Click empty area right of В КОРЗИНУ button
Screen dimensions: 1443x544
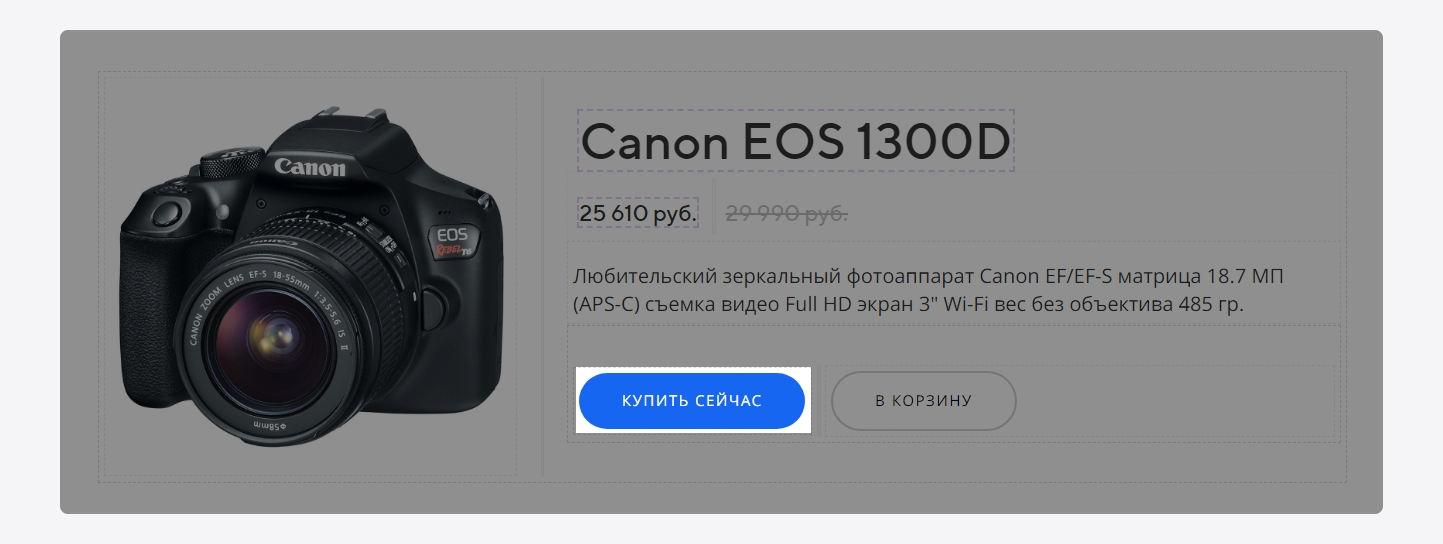[x=1175, y=401]
